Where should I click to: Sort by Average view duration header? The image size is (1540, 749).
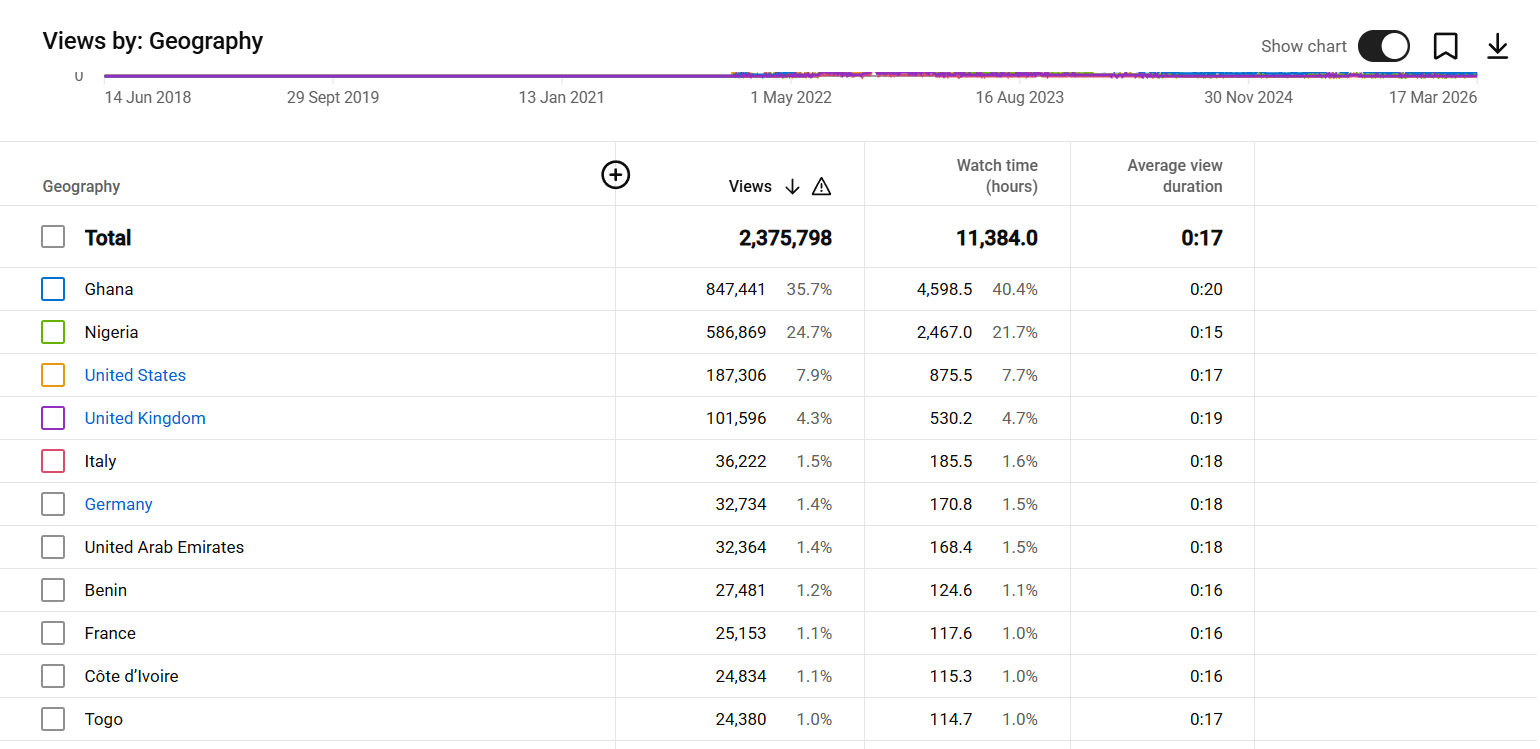[x=1174, y=176]
